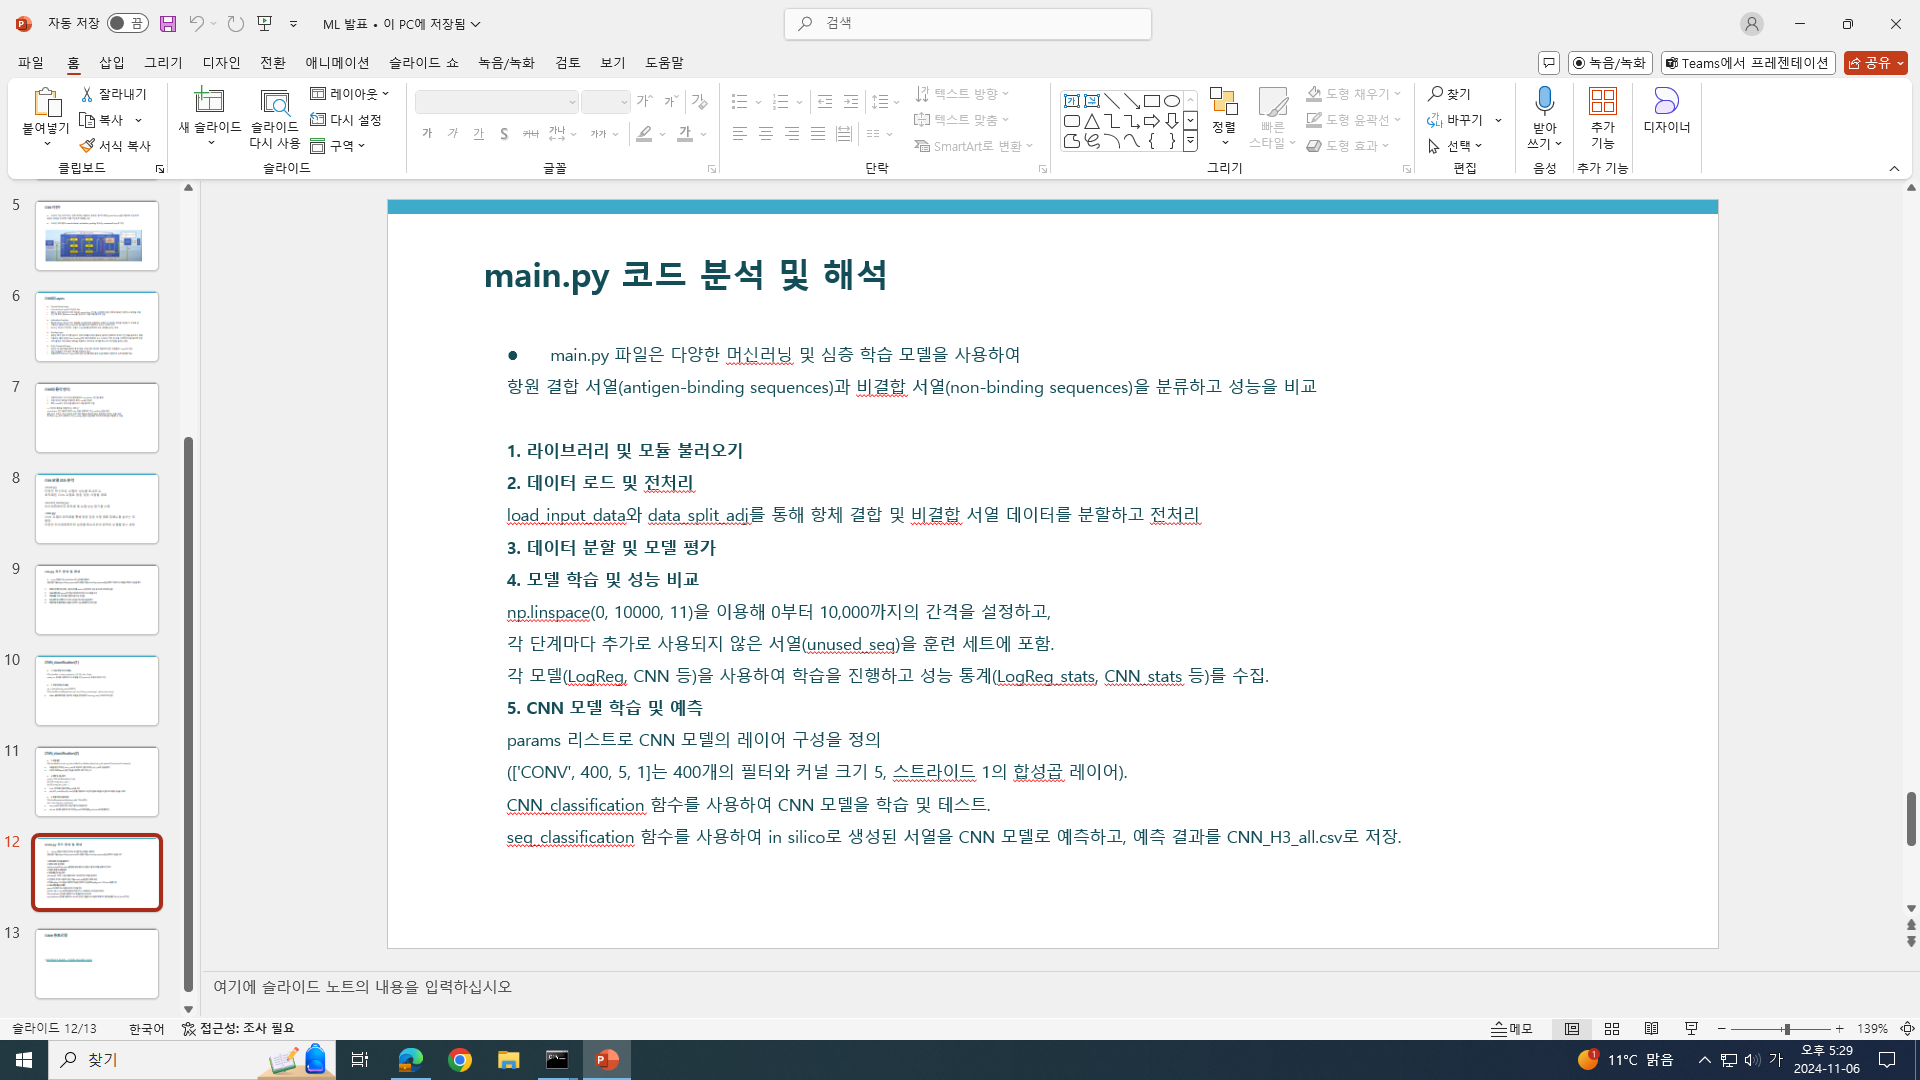Open the Designer pane icon
This screenshot has height=1080, width=1920.
coord(1666,102)
